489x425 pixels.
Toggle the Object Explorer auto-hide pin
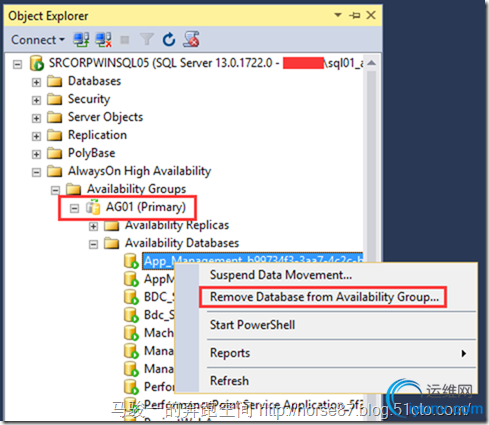click(x=355, y=15)
